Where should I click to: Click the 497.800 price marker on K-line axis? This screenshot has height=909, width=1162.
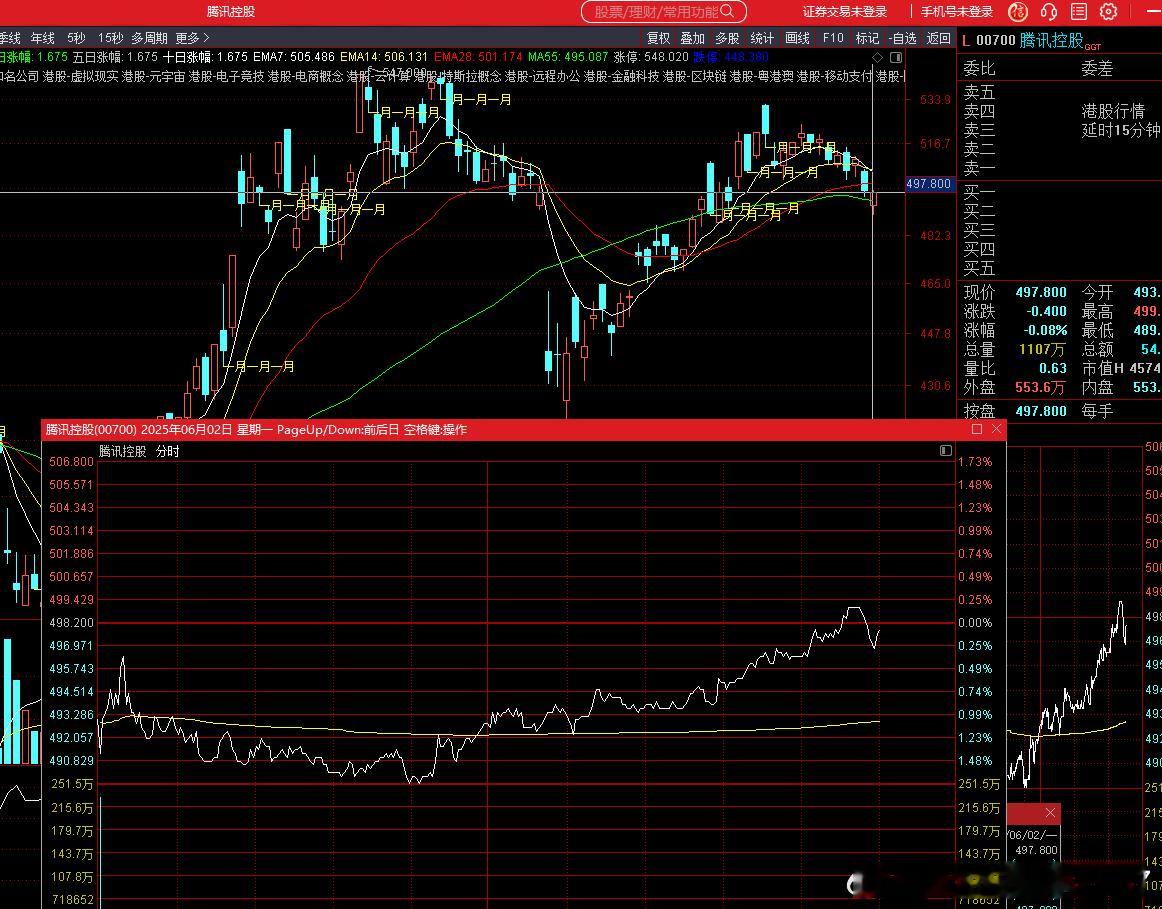(929, 184)
